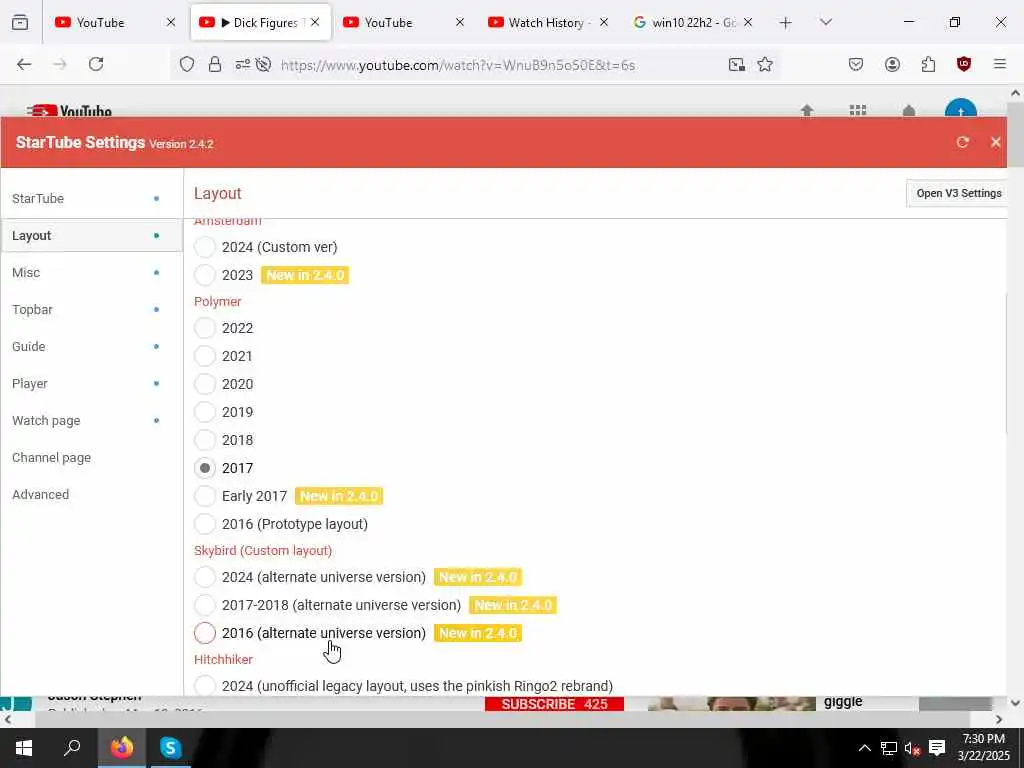Open the Watch page settings category
This screenshot has width=1024, height=768.
point(91,421)
